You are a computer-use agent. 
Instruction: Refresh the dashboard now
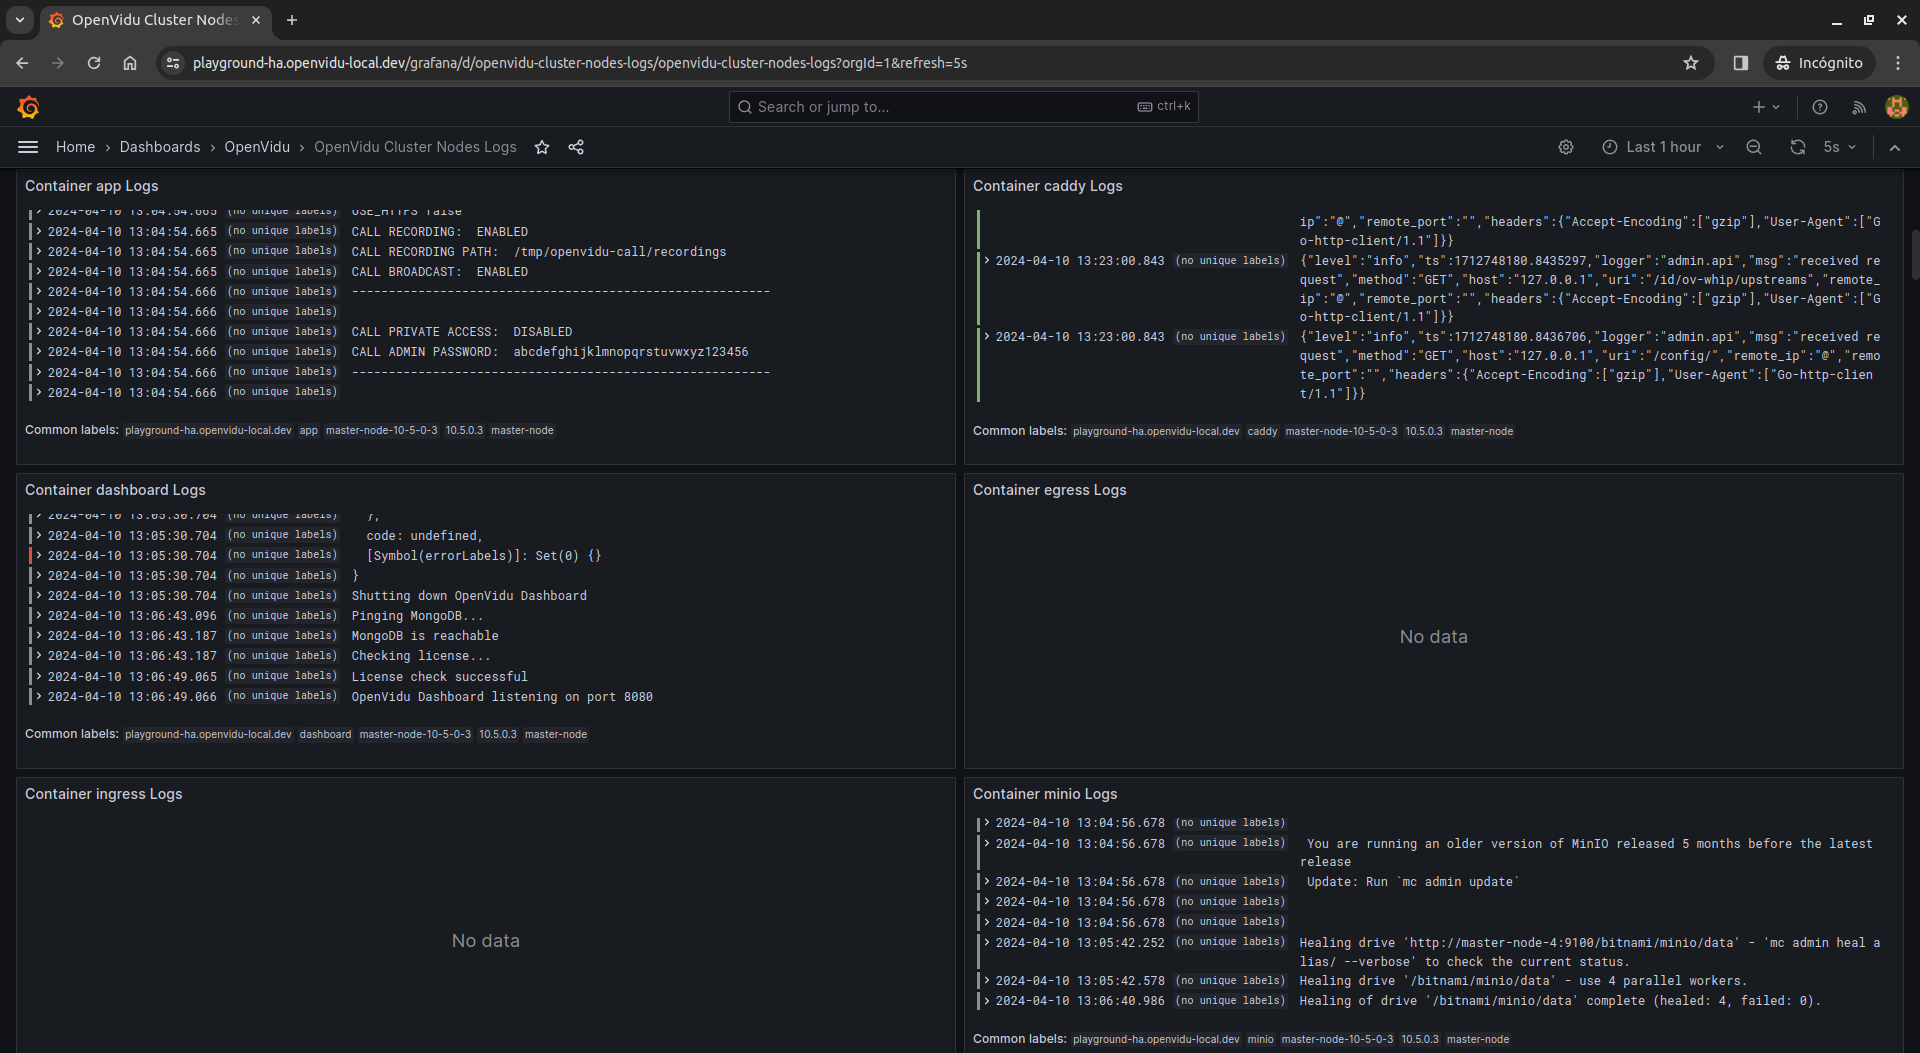[x=1797, y=147]
